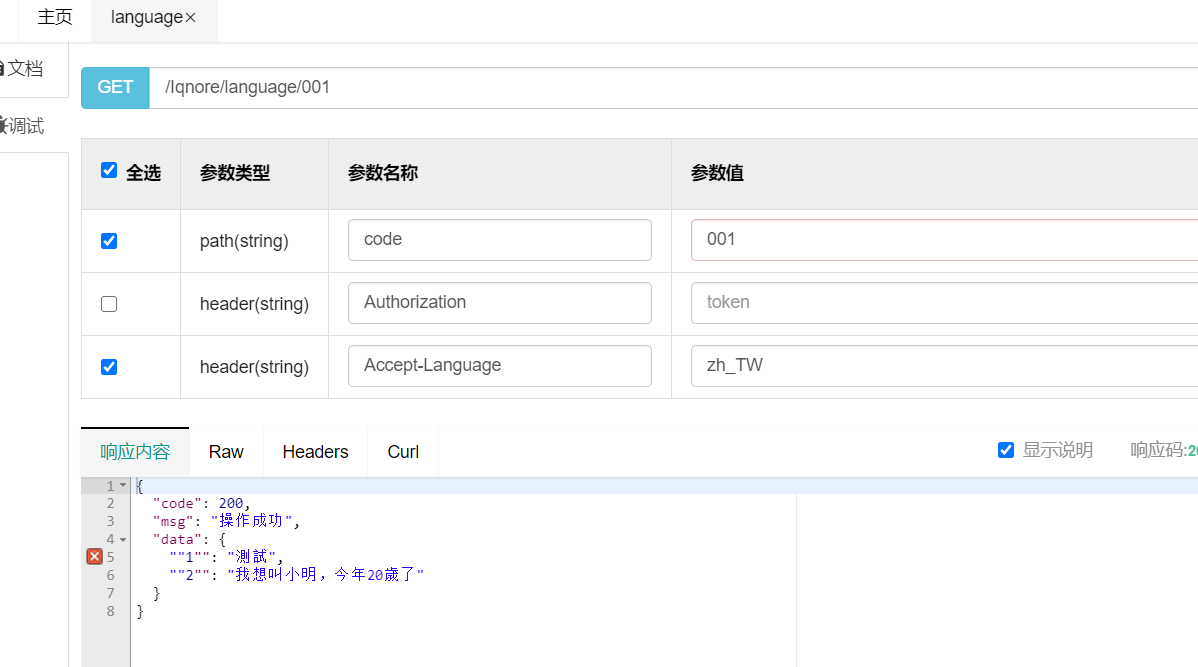Uncheck the Accept-Language header checkbox
The image size is (1198, 667).
(109, 367)
